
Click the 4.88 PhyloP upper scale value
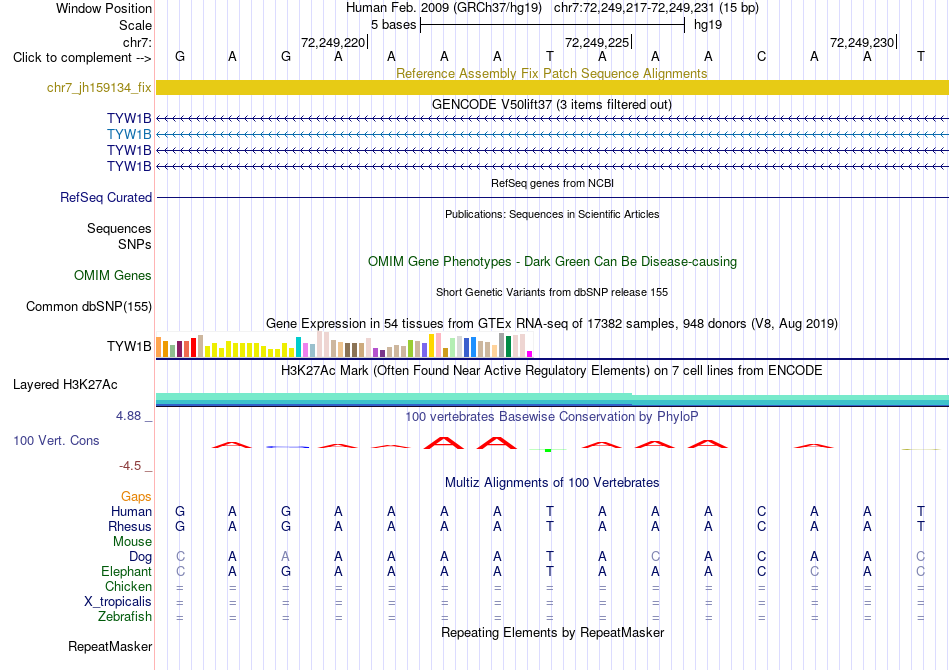[x=128, y=416]
